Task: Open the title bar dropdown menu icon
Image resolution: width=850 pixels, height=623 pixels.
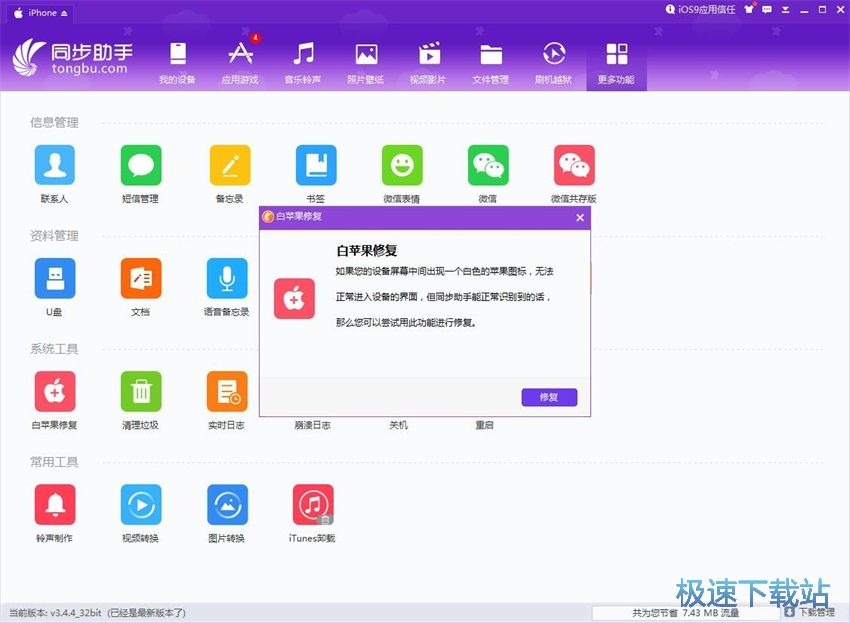Action: [x=785, y=10]
